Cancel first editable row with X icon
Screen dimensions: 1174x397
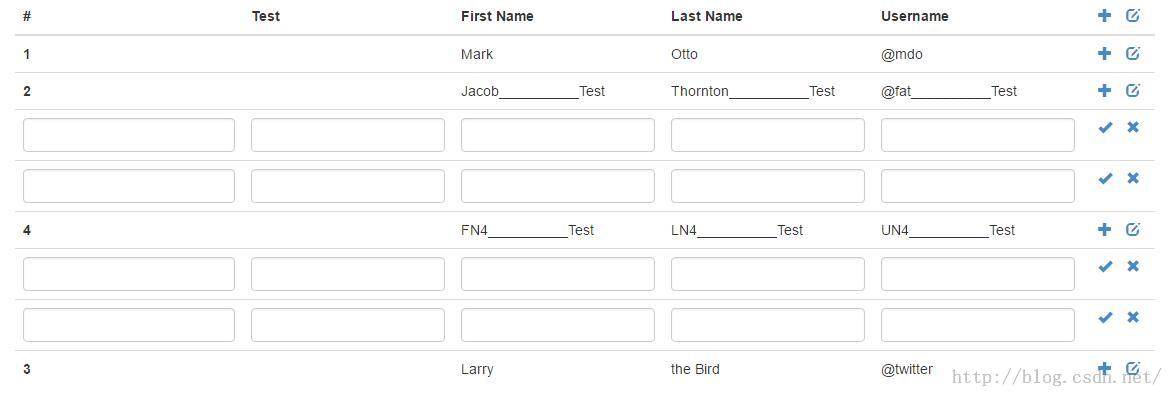(1133, 127)
